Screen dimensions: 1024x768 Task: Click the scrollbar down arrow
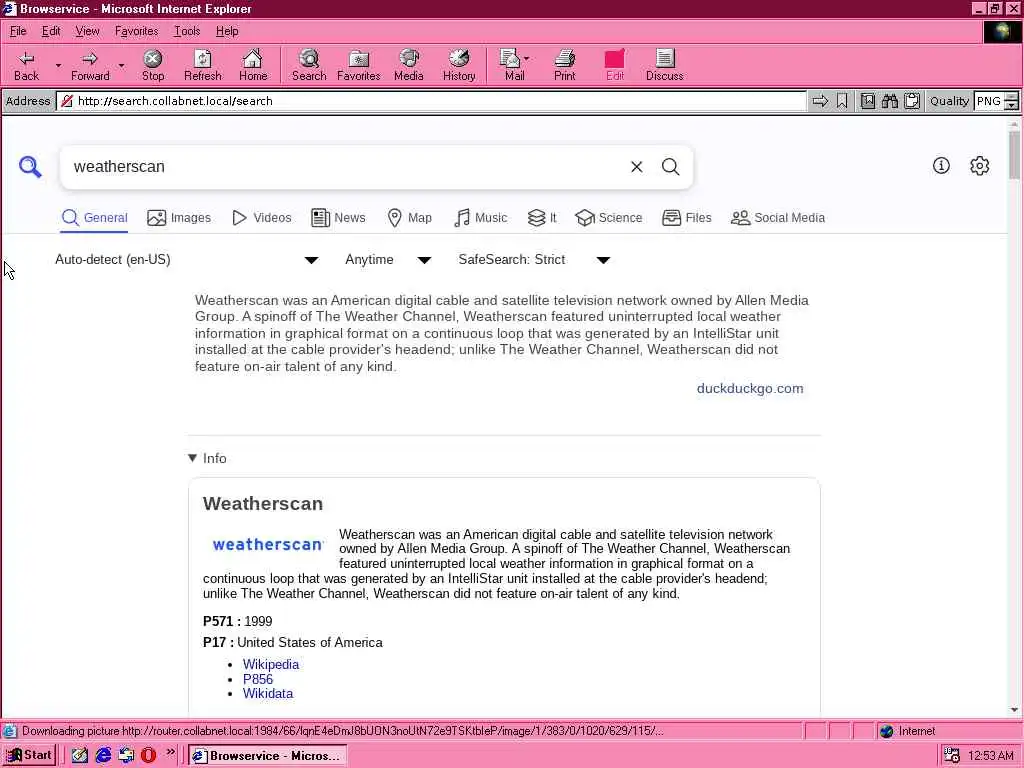pos(1014,709)
